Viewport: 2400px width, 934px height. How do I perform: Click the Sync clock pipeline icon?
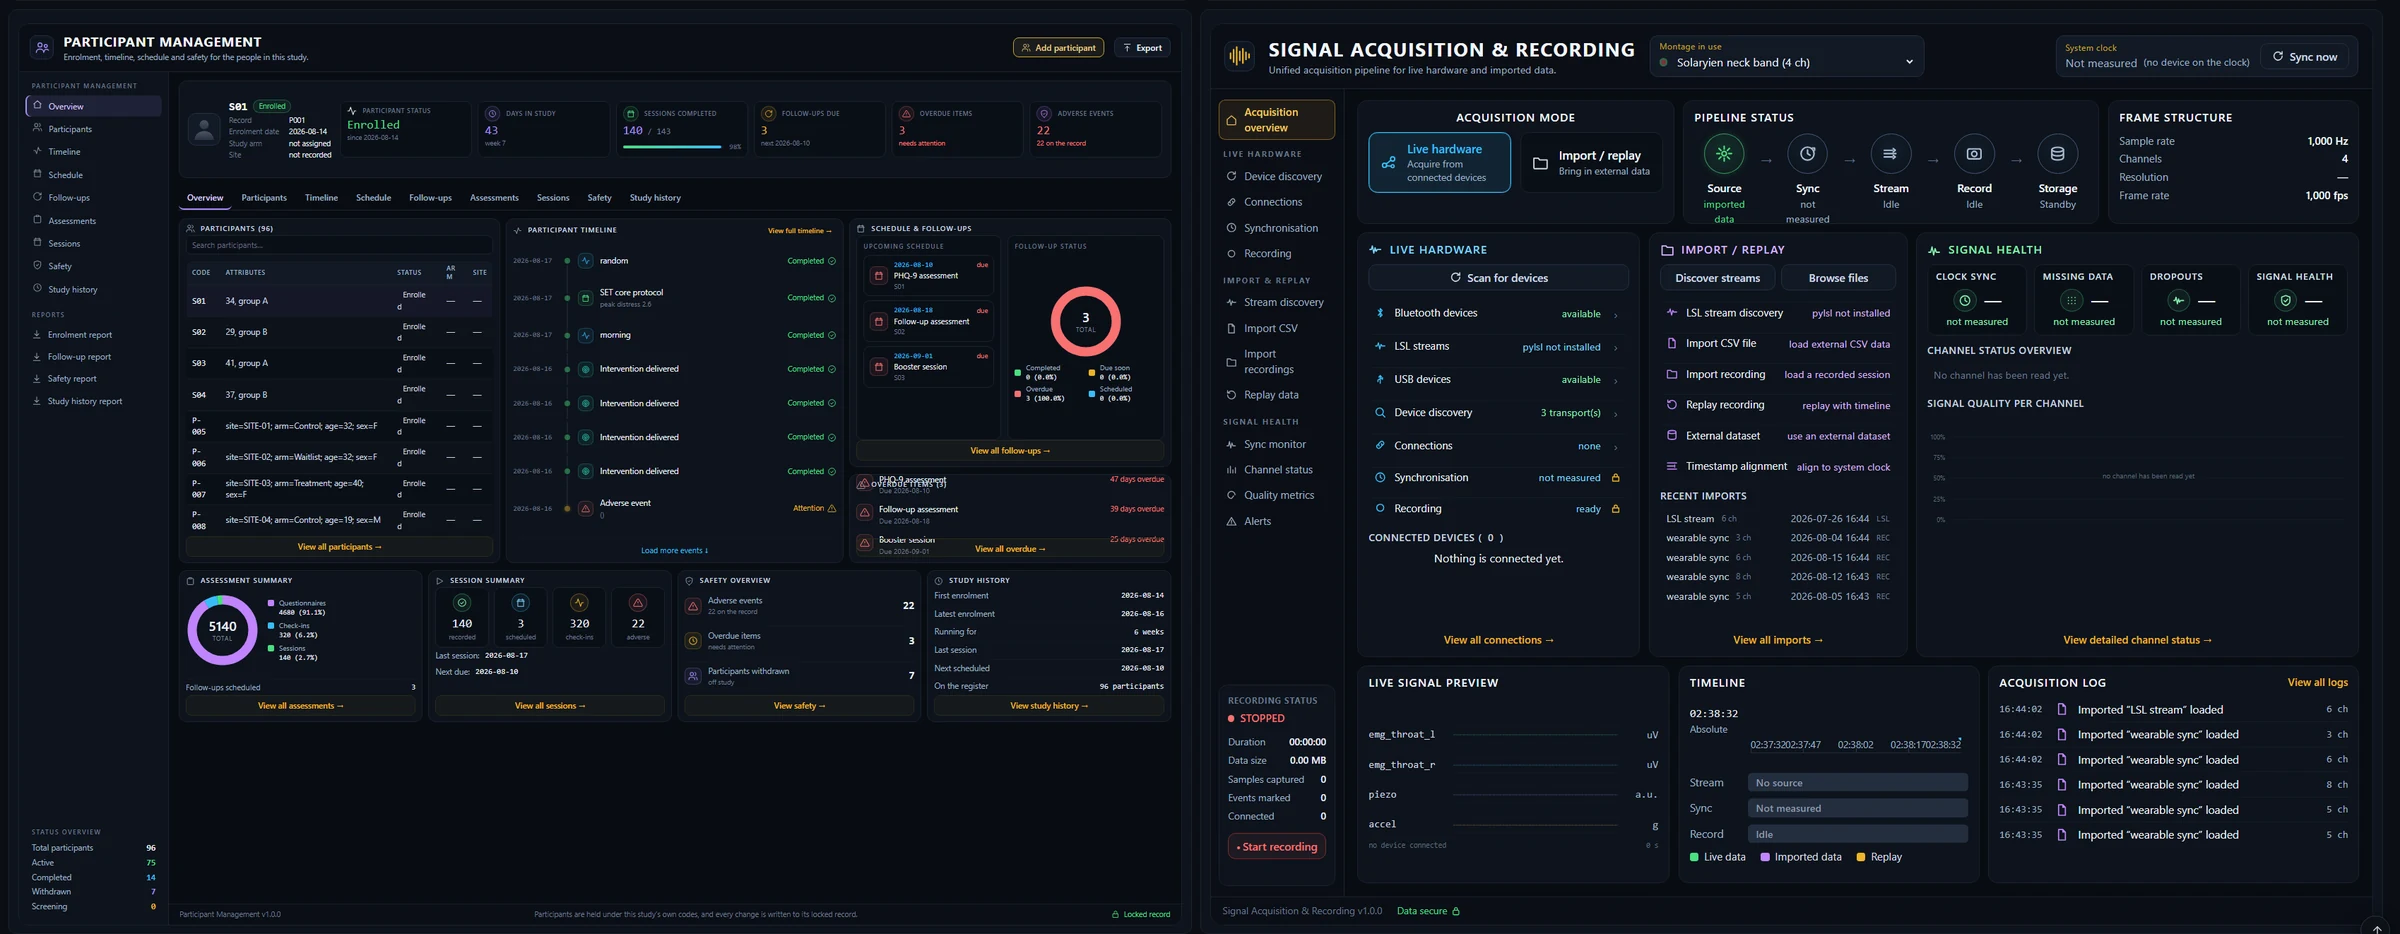pyautogui.click(x=1807, y=154)
